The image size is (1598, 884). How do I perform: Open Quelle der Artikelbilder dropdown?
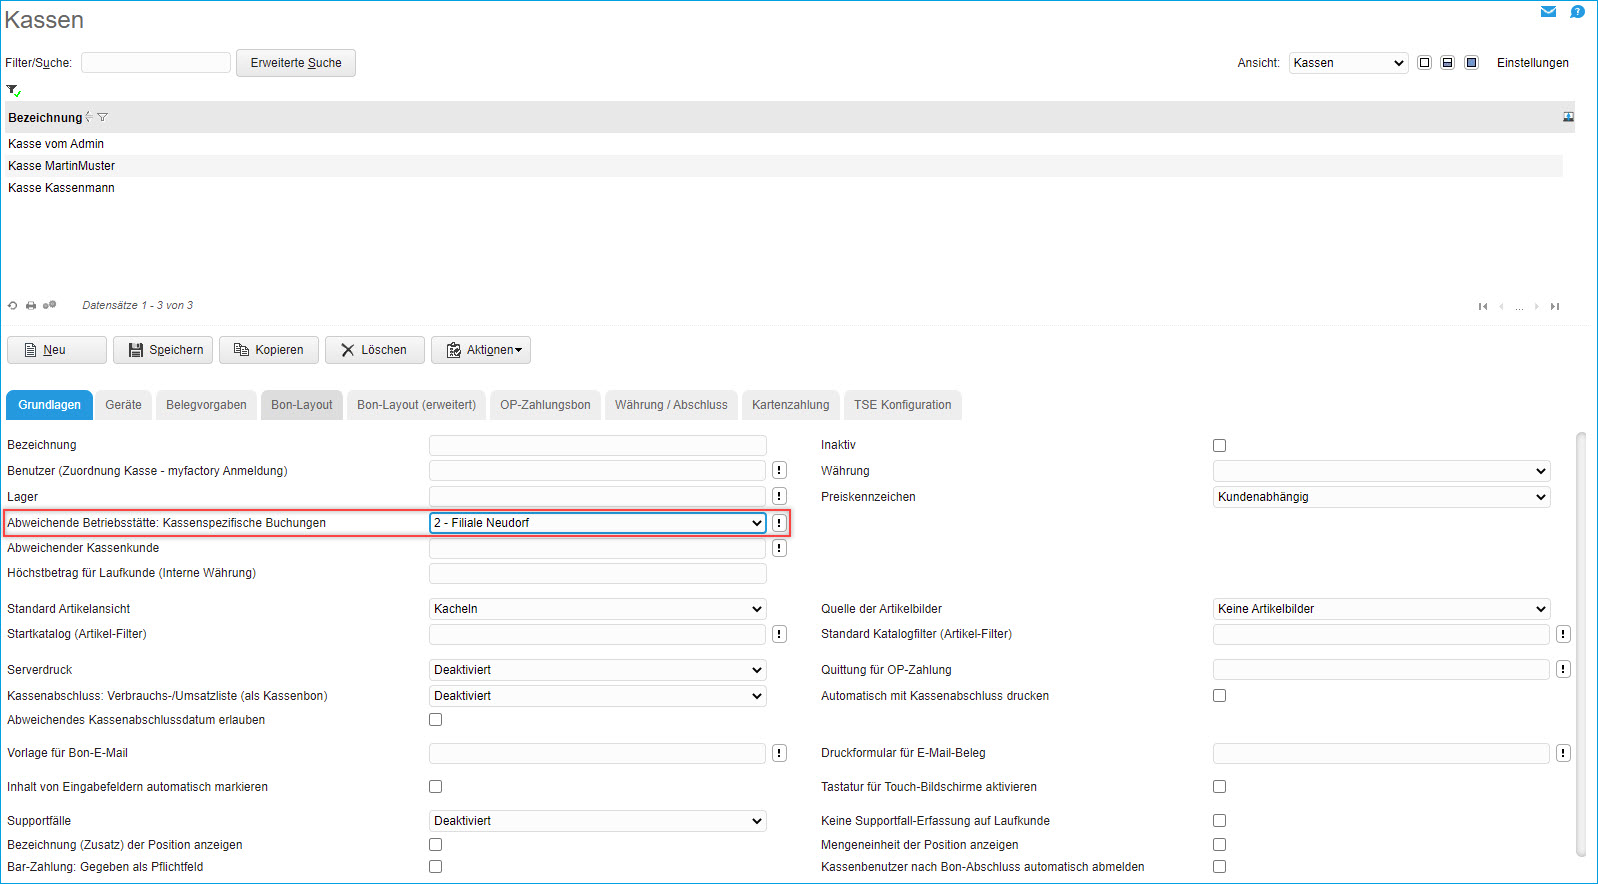(1381, 609)
